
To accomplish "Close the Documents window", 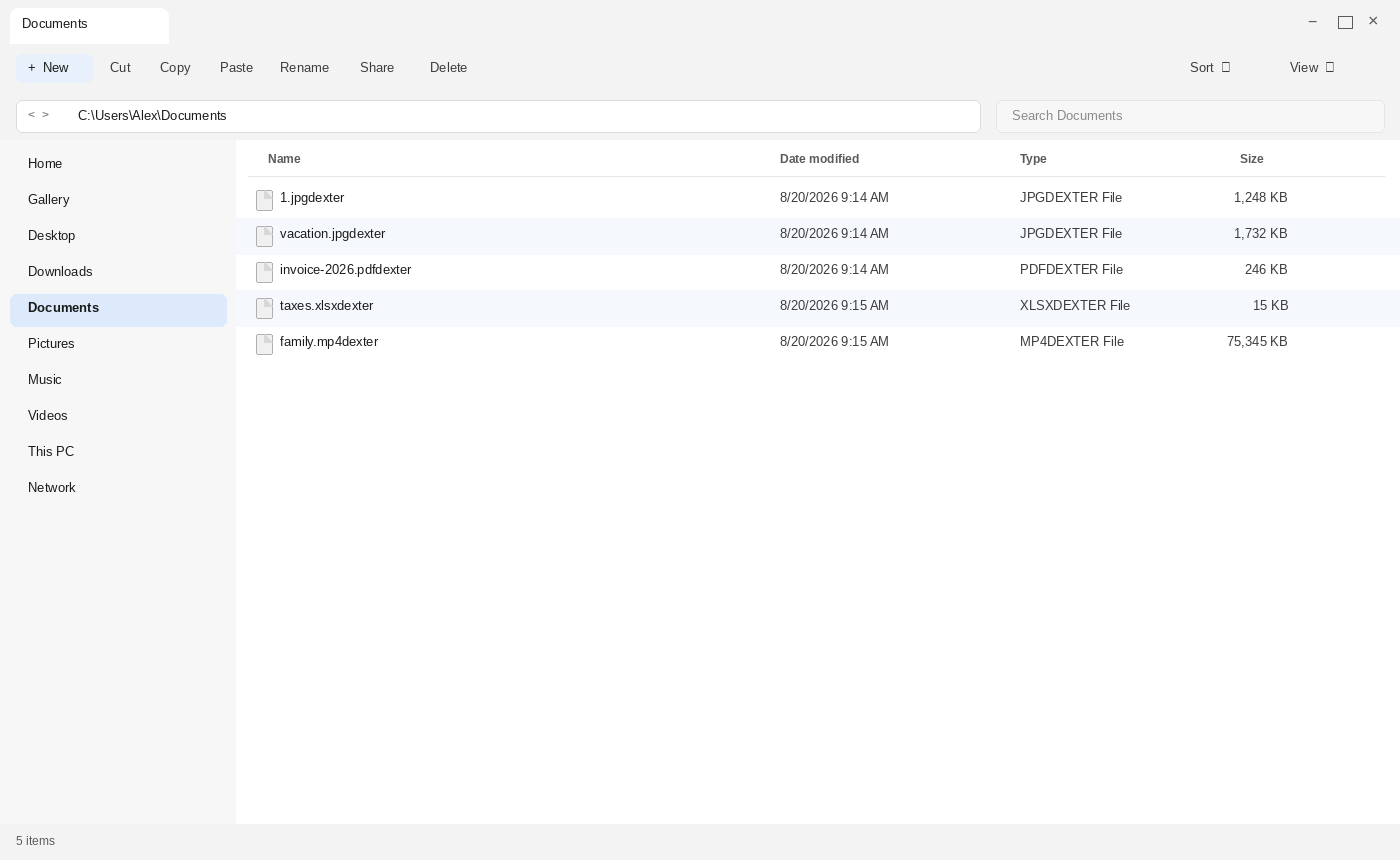I will point(1373,21).
